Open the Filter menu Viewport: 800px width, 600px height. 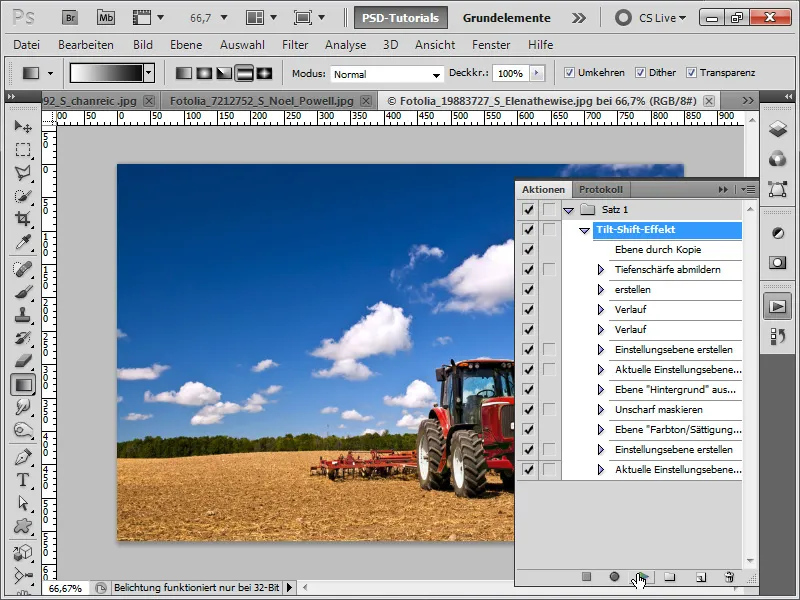(295, 45)
